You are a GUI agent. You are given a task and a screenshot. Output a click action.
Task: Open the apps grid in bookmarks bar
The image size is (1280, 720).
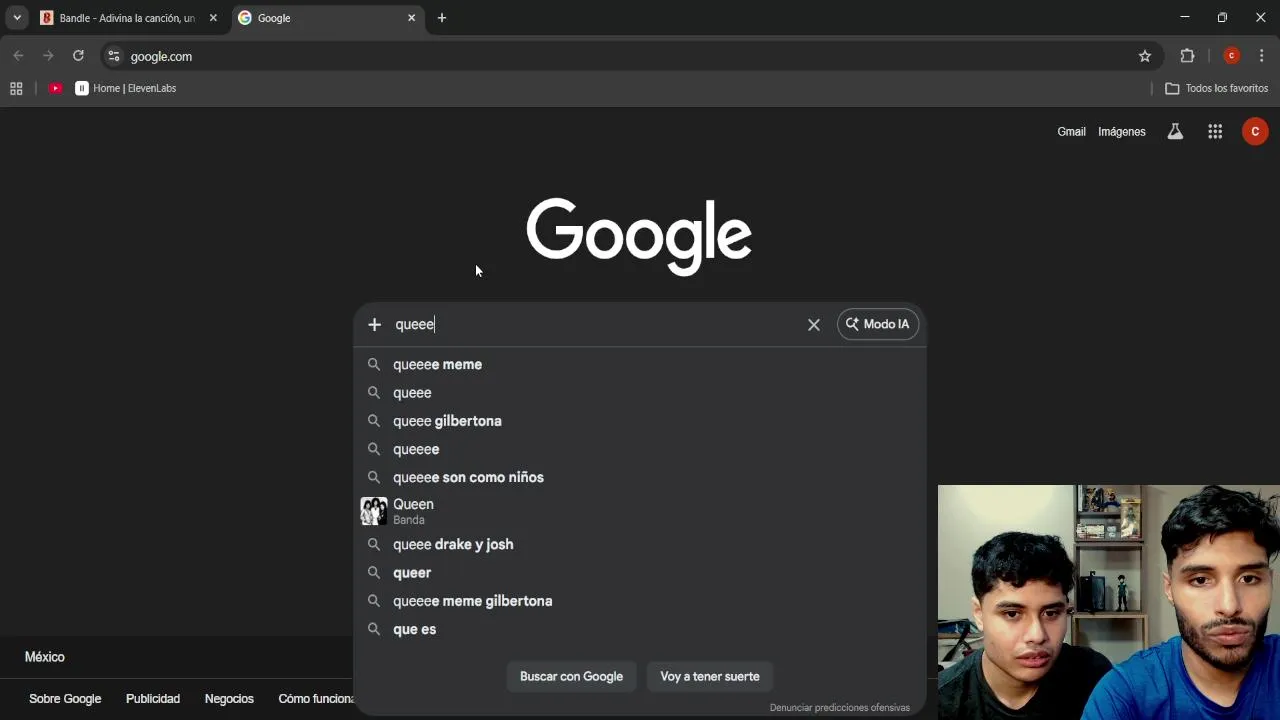click(16, 88)
